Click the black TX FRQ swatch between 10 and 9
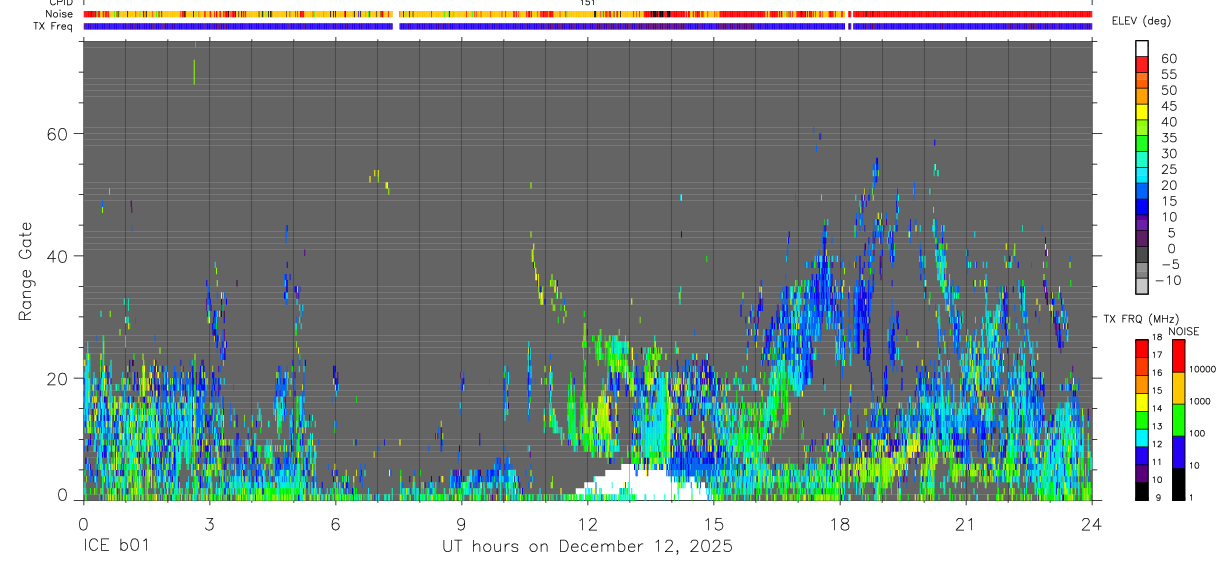 pos(1142,491)
